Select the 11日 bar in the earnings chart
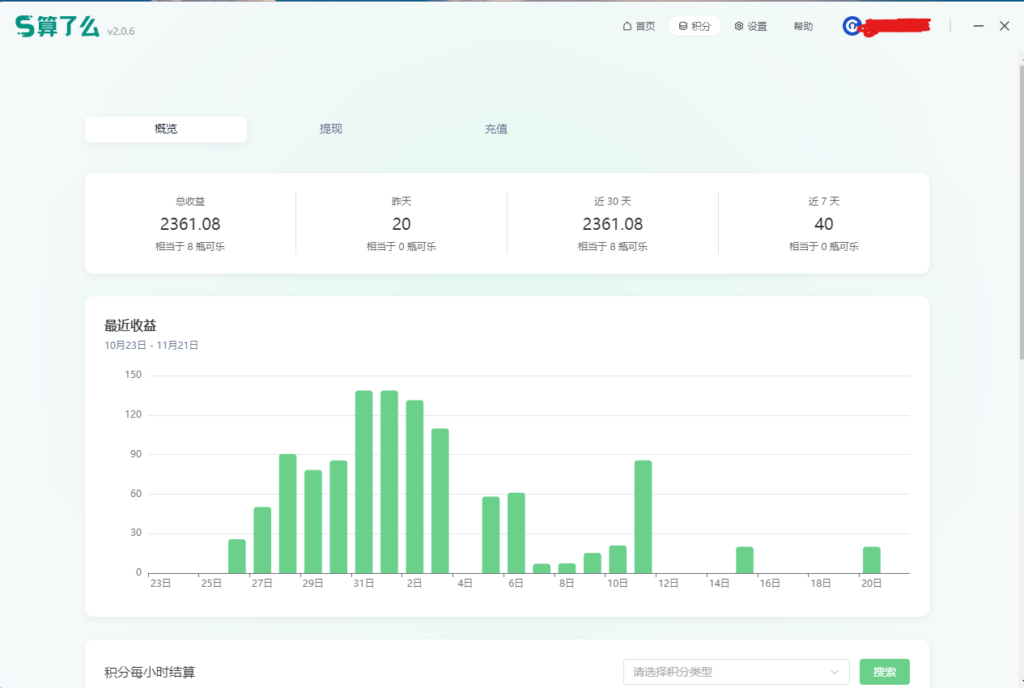This screenshot has height=688, width=1024. coord(643,516)
